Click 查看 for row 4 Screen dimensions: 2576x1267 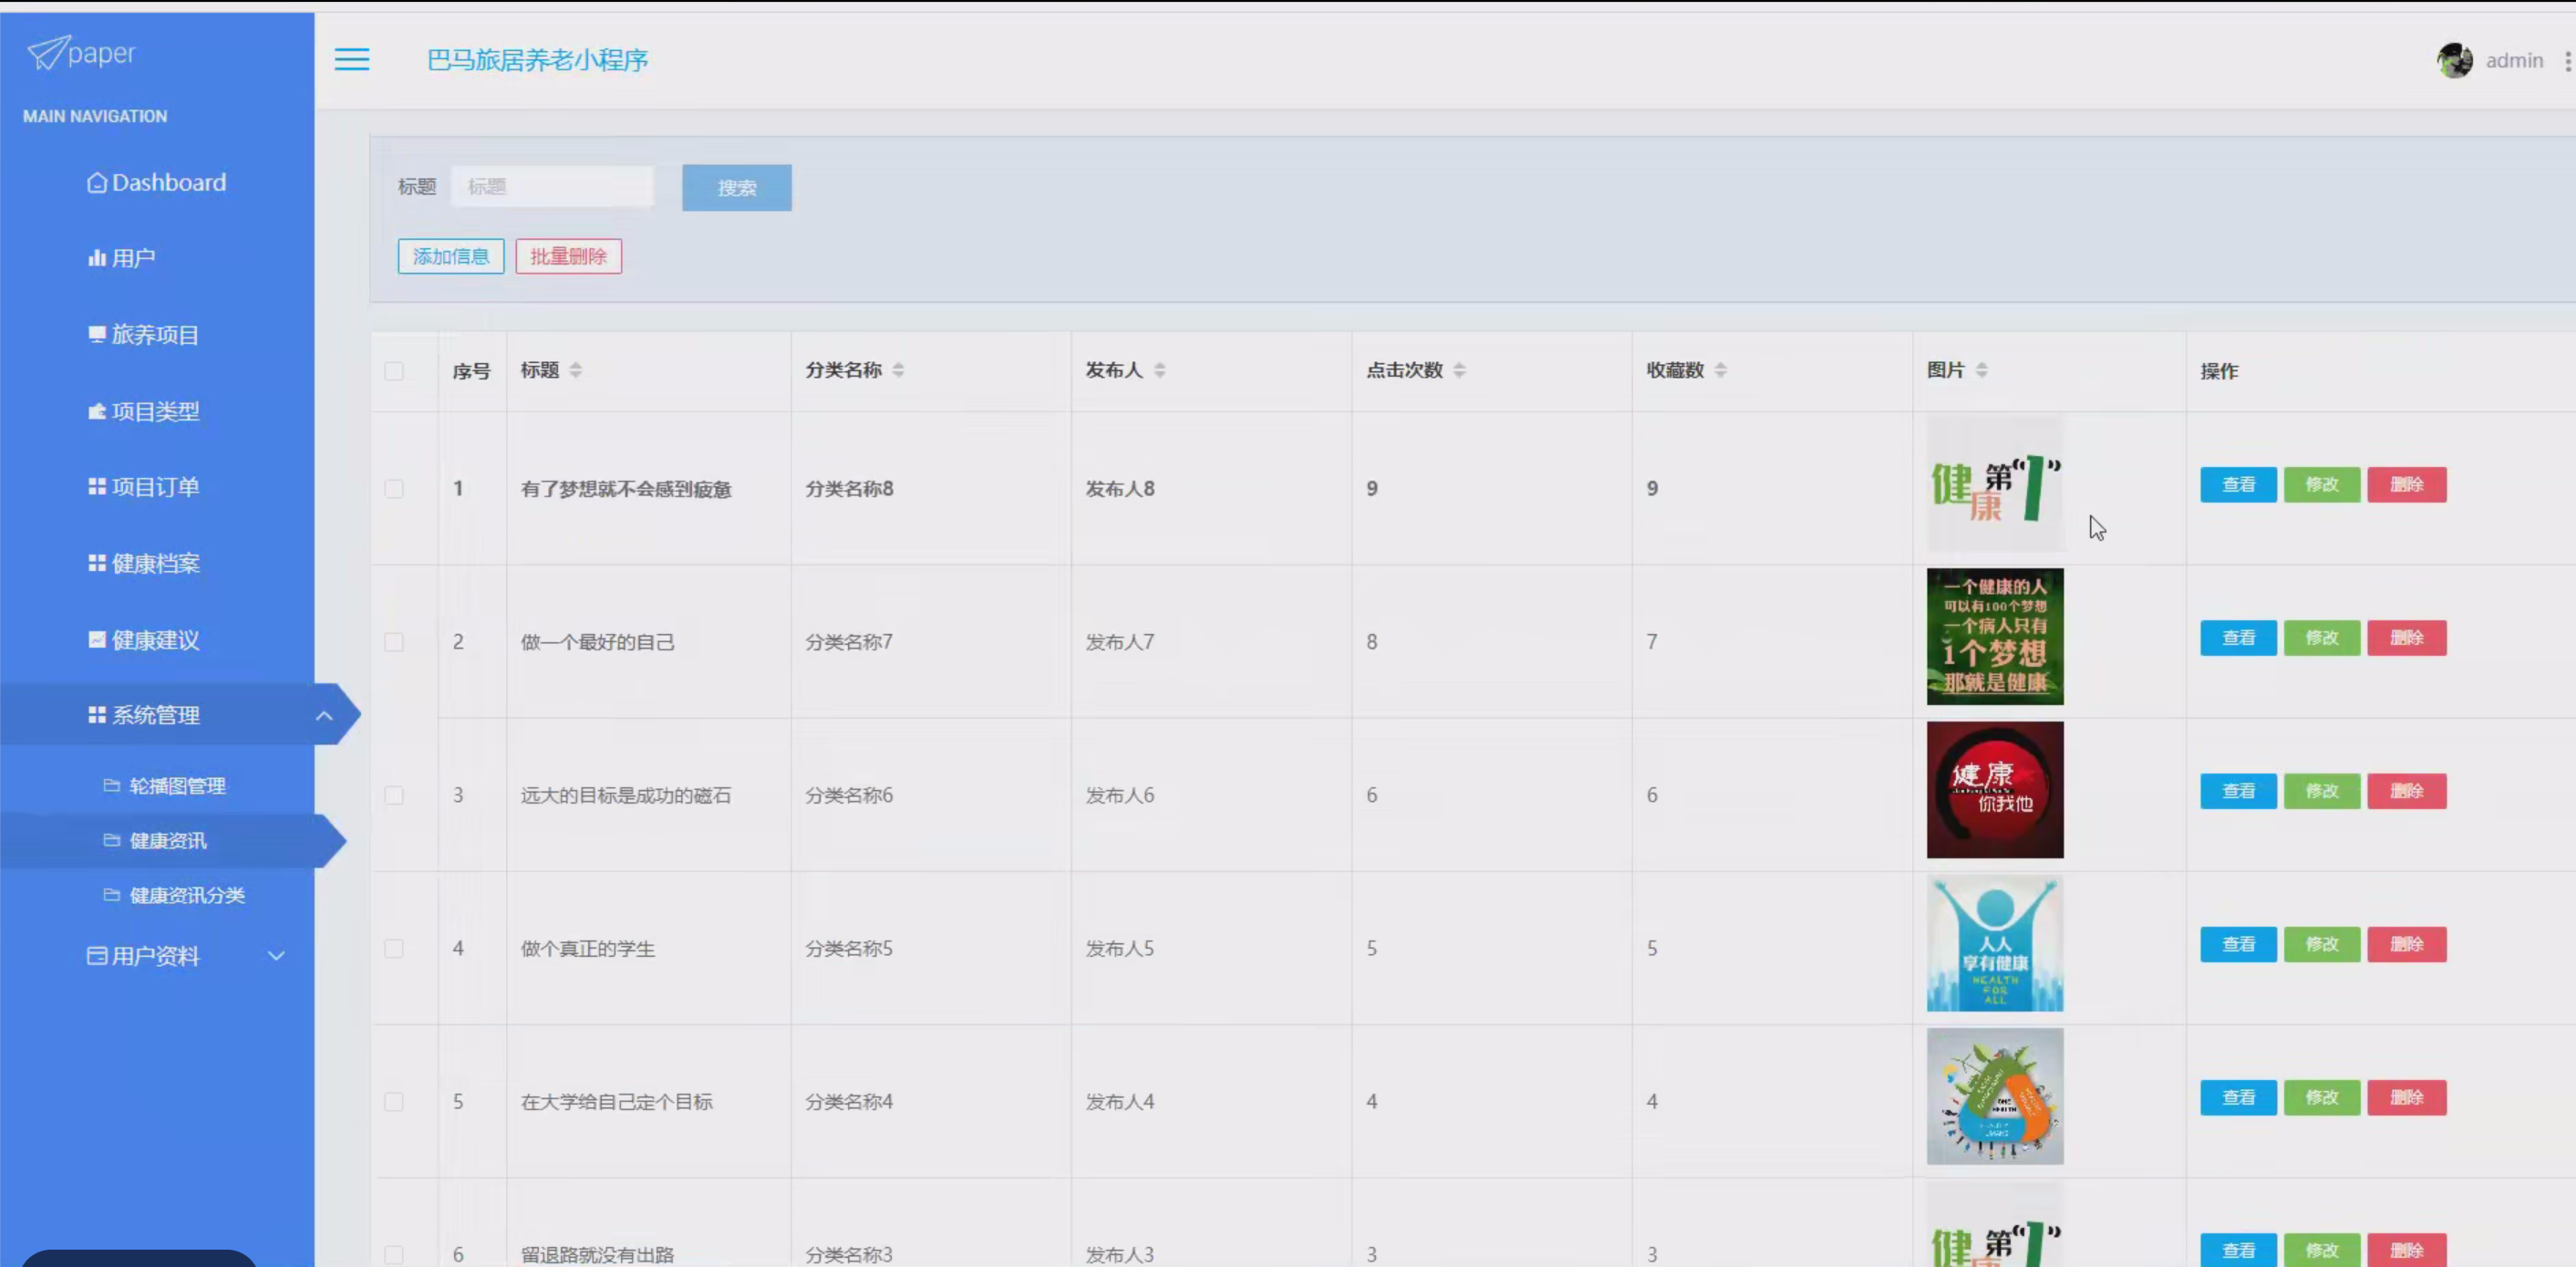coord(2238,944)
